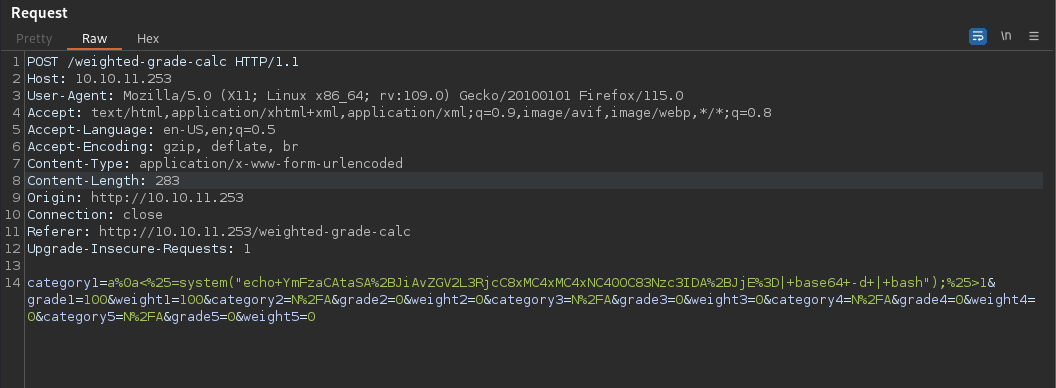Click the User-Agent header line
Screen dimensions: 1056x388
tap(355, 96)
